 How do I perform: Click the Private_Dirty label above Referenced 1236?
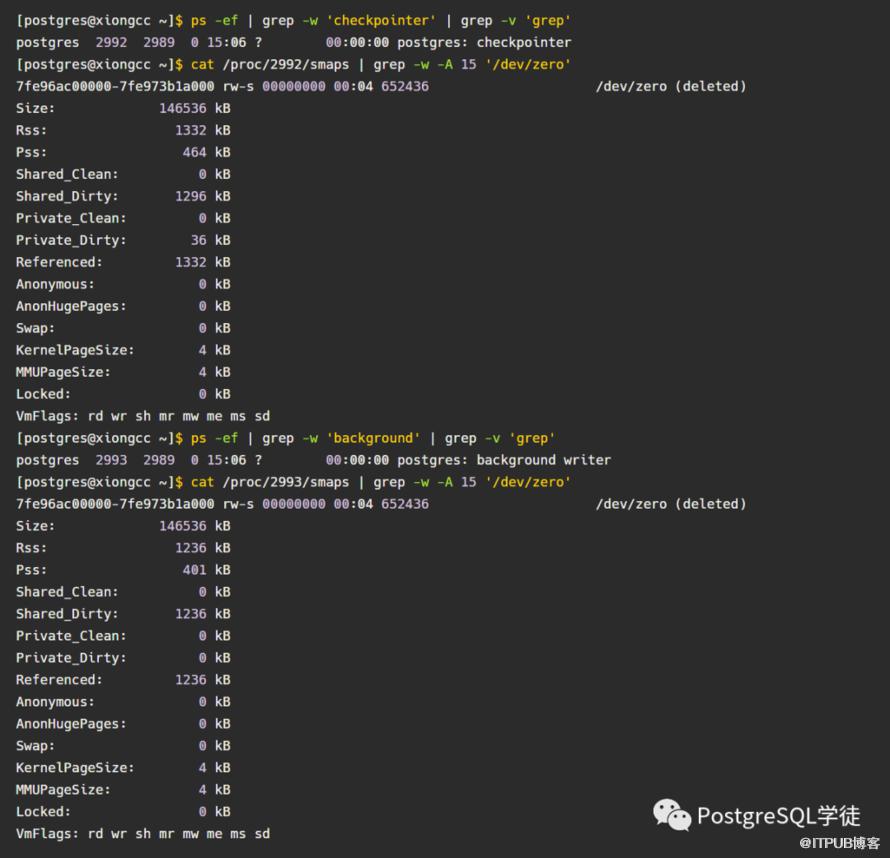[71, 658]
